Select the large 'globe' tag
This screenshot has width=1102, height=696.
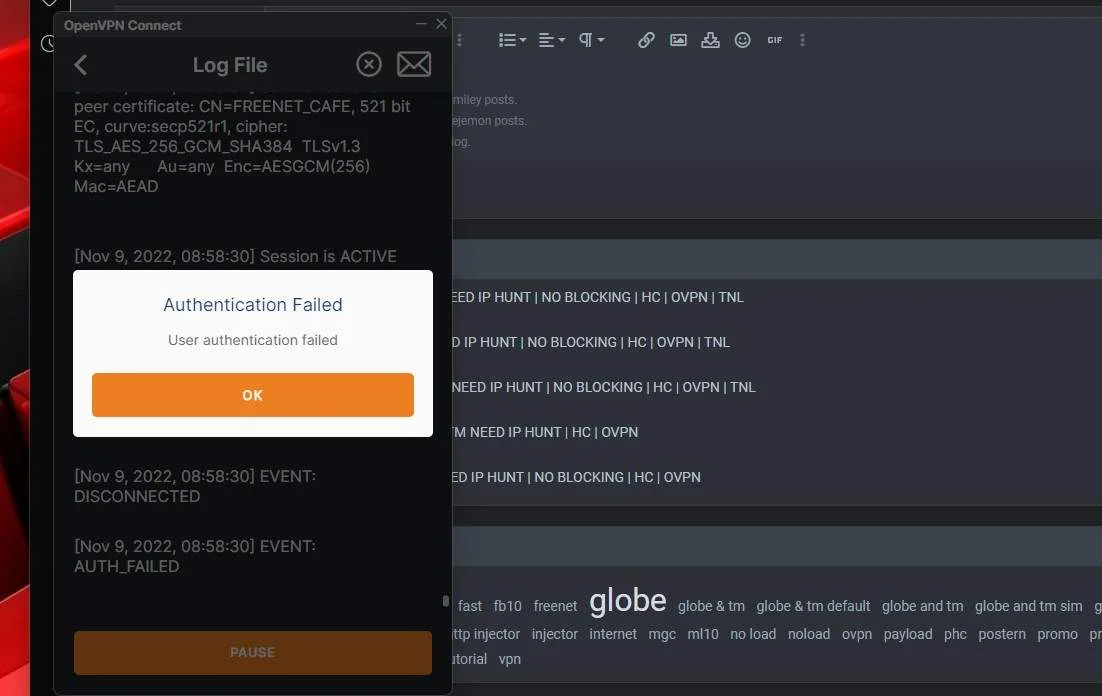pos(628,601)
